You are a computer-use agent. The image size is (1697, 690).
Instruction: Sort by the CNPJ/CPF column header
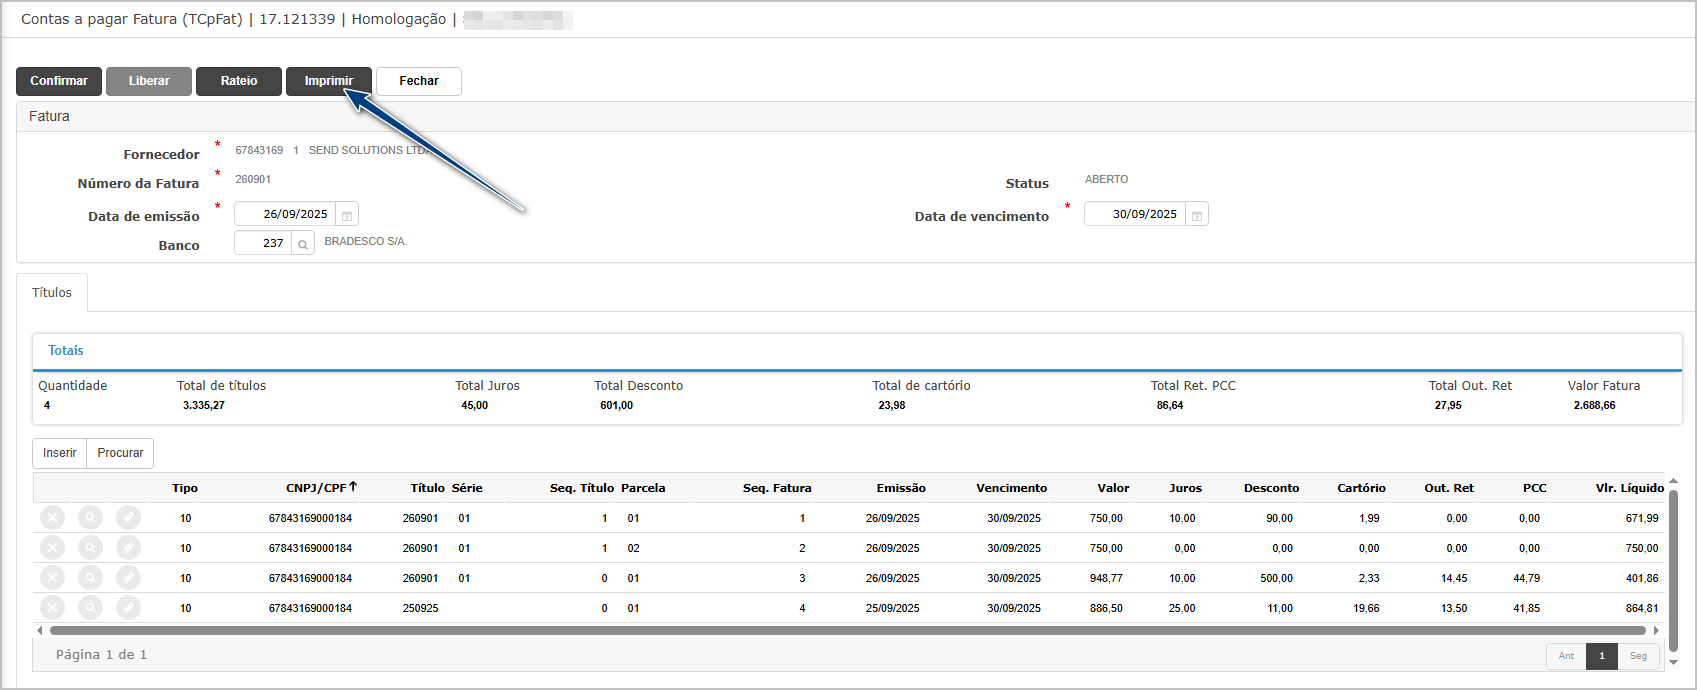pos(316,488)
